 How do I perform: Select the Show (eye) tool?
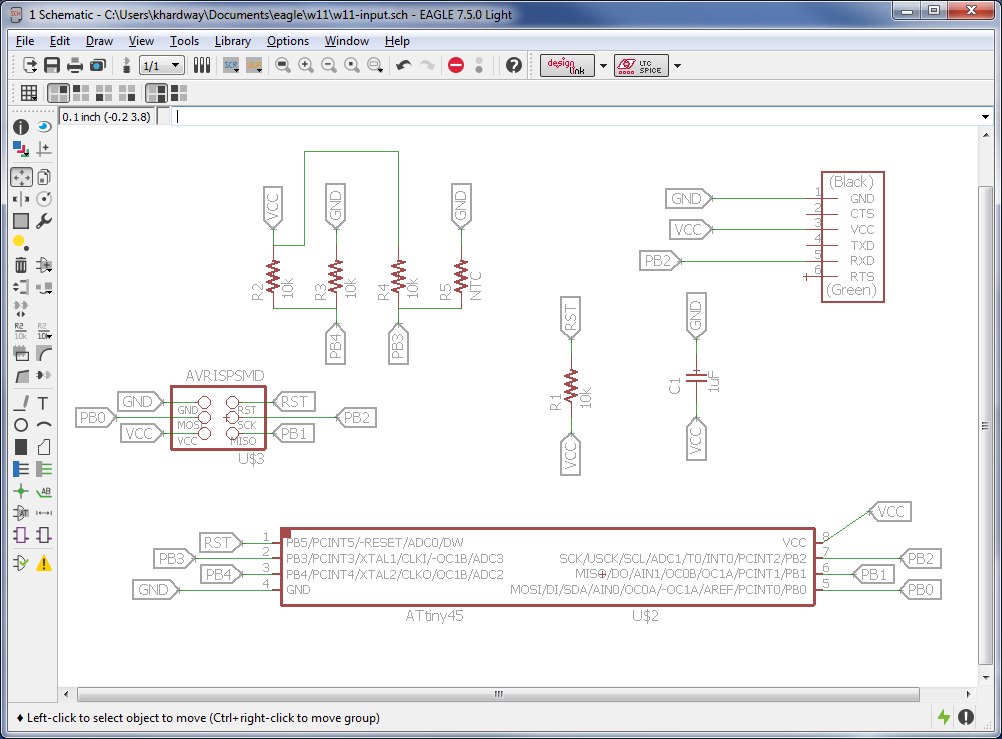(x=43, y=127)
